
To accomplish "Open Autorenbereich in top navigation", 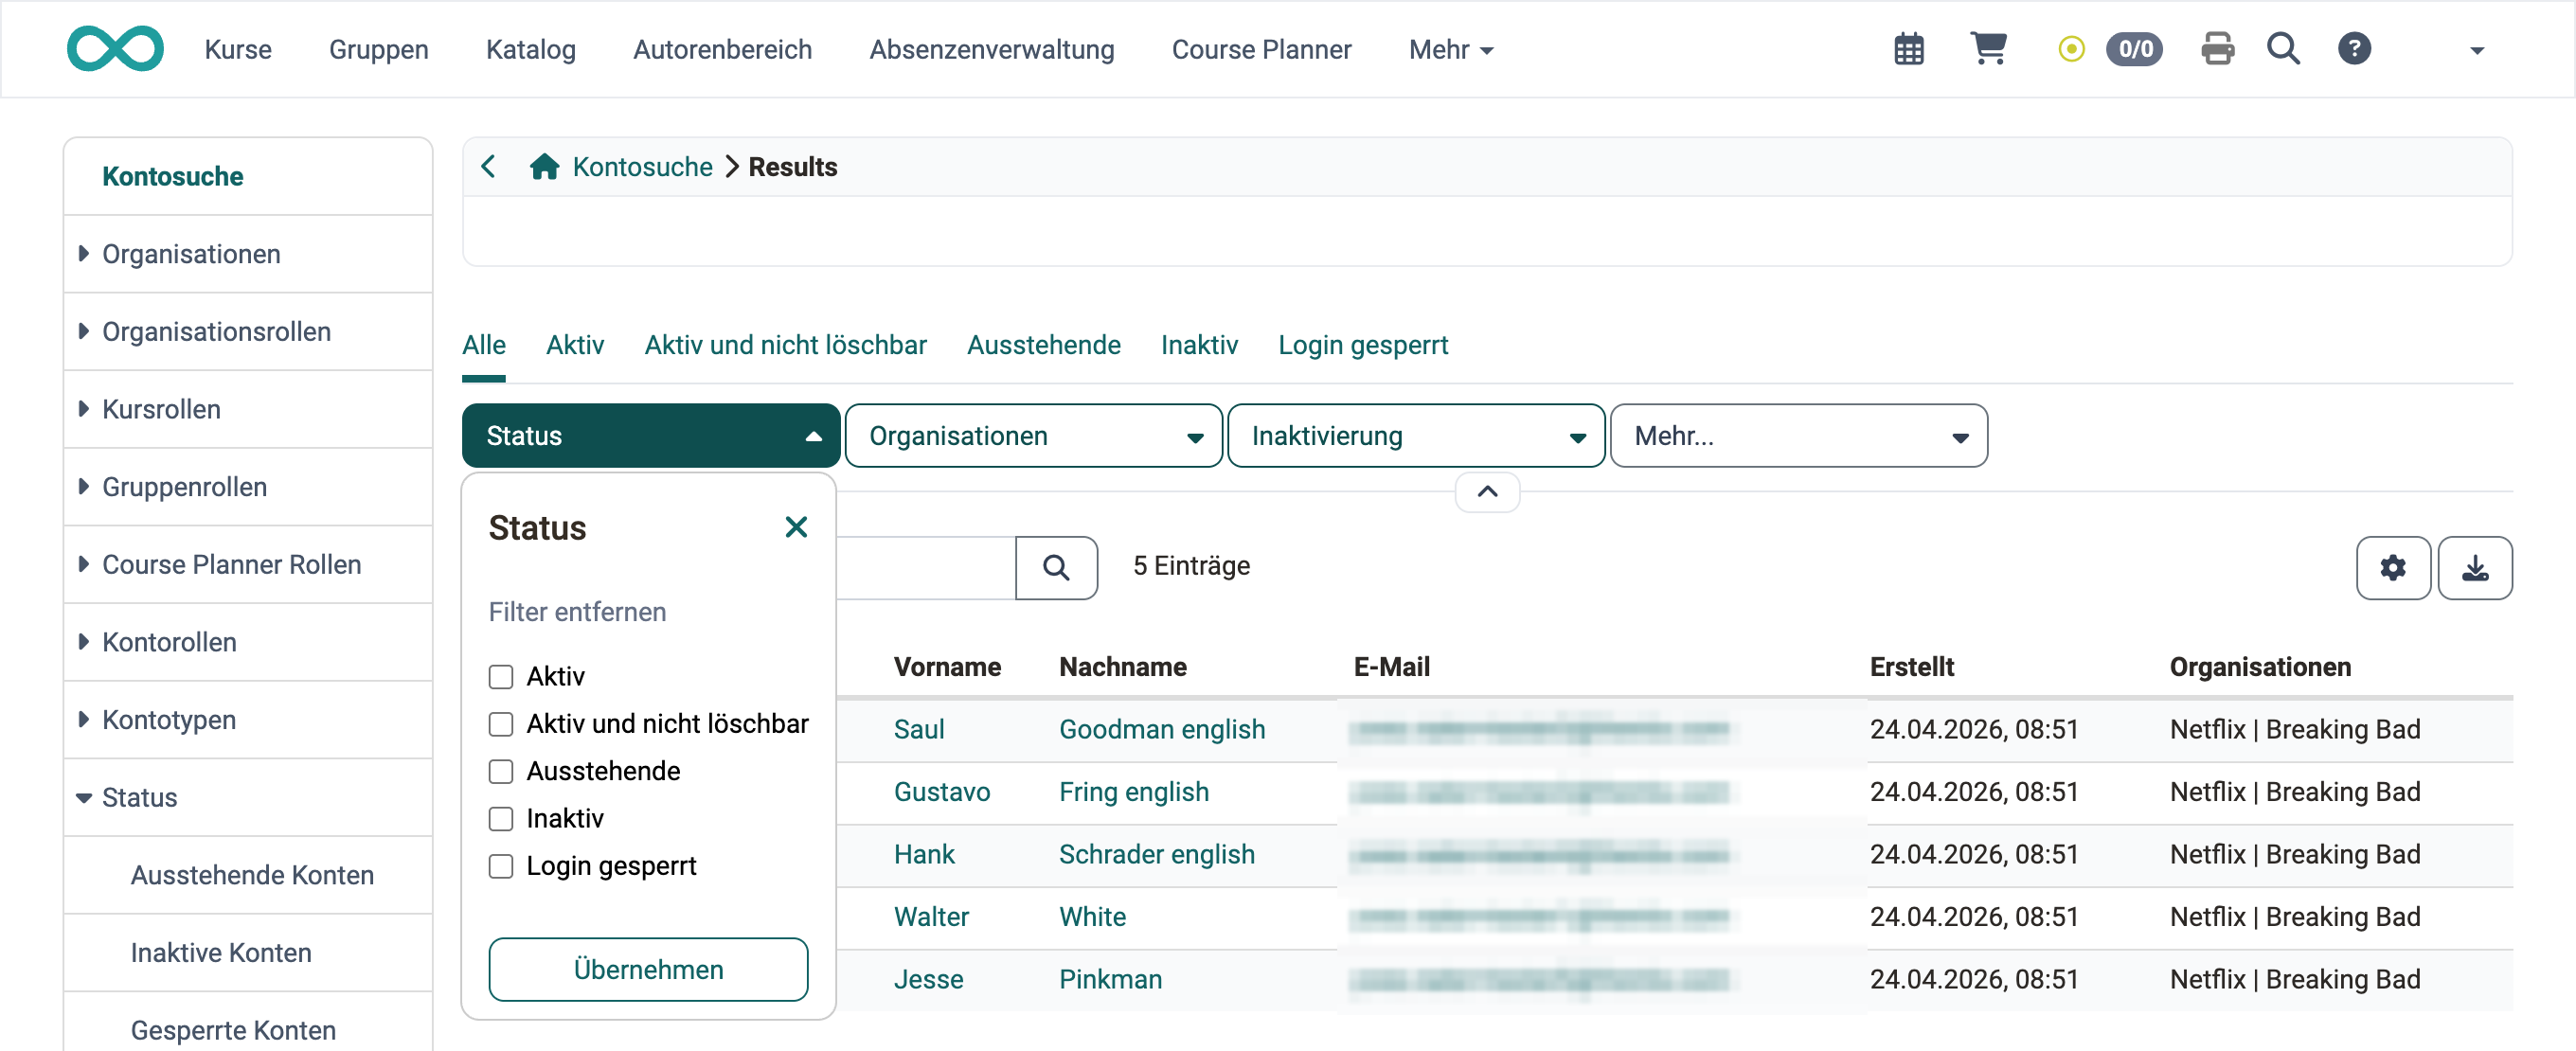I will pos(722,49).
